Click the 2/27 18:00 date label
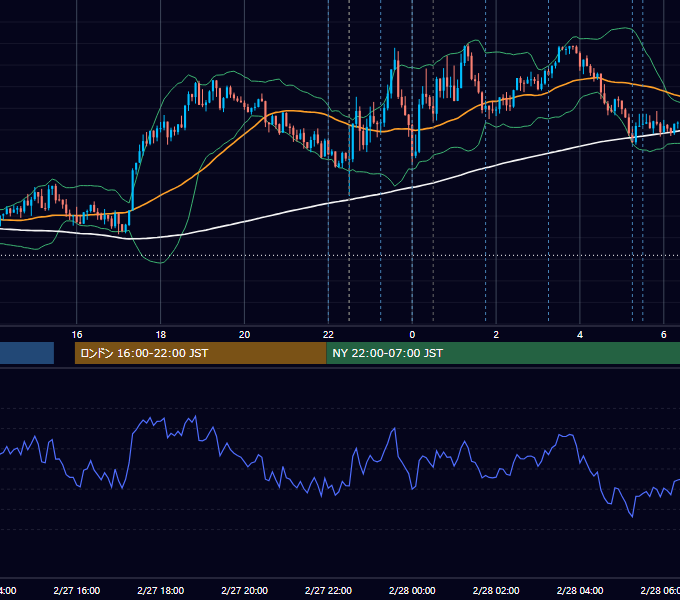This screenshot has height=600, width=680. [x=160, y=590]
